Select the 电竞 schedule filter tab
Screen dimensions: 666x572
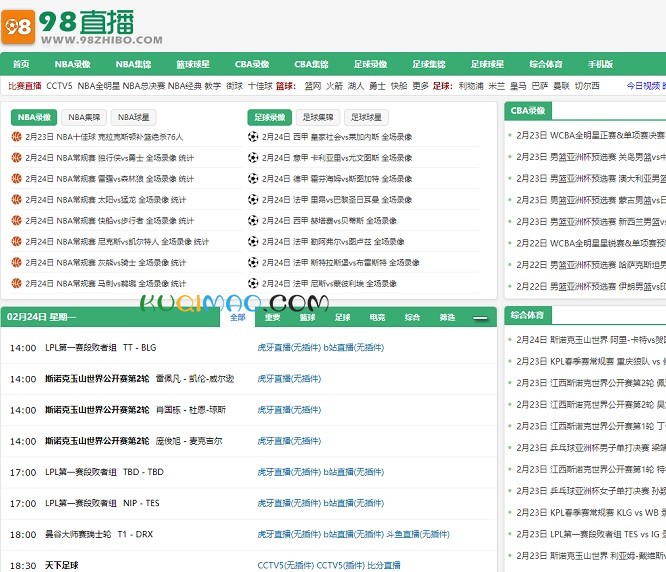pos(377,317)
